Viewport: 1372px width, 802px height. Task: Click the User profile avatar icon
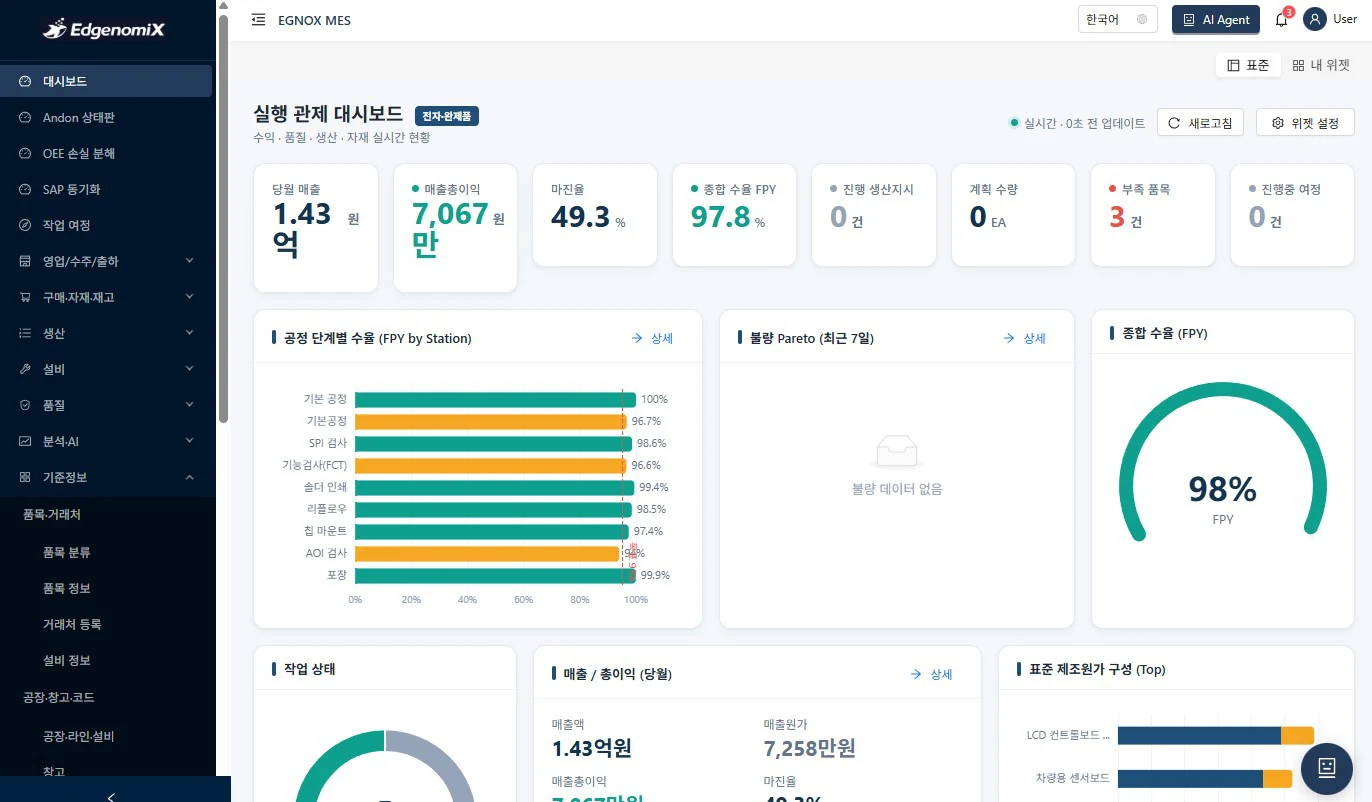[x=1315, y=20]
